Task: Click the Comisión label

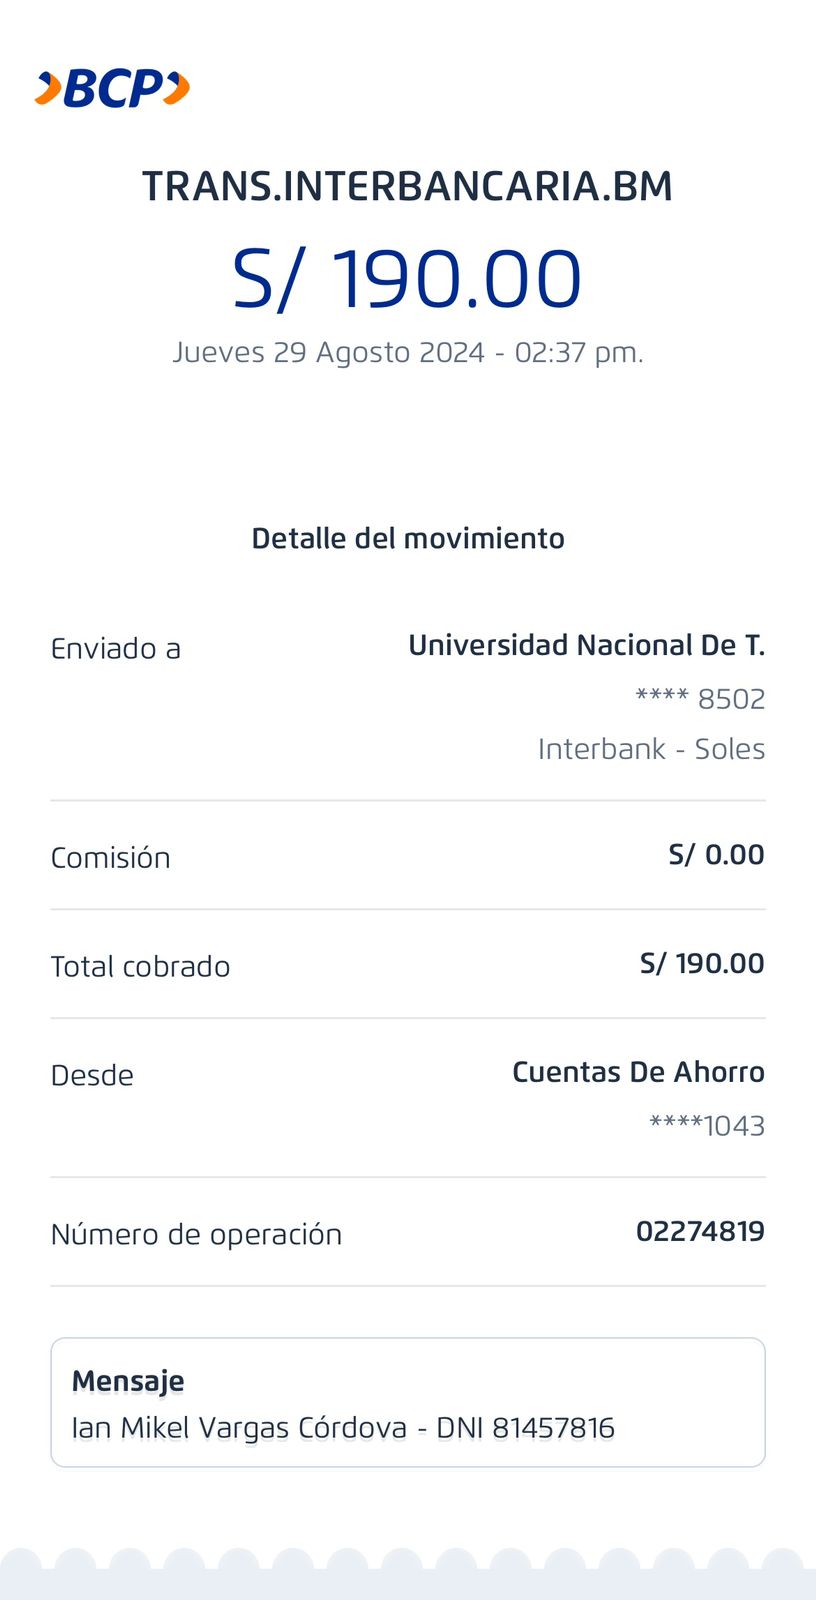Action: tap(111, 858)
